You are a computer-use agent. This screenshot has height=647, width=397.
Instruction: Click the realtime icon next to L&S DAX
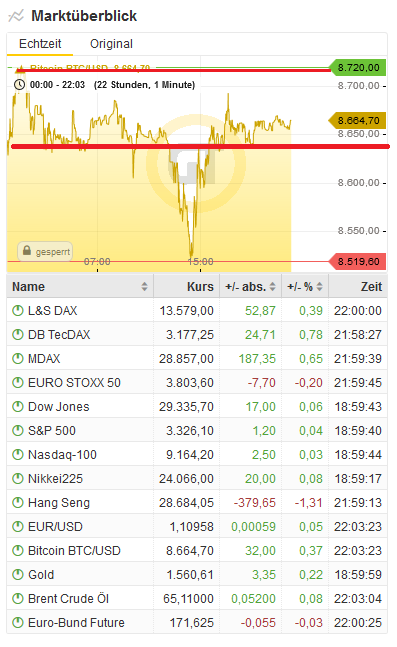click(18, 310)
